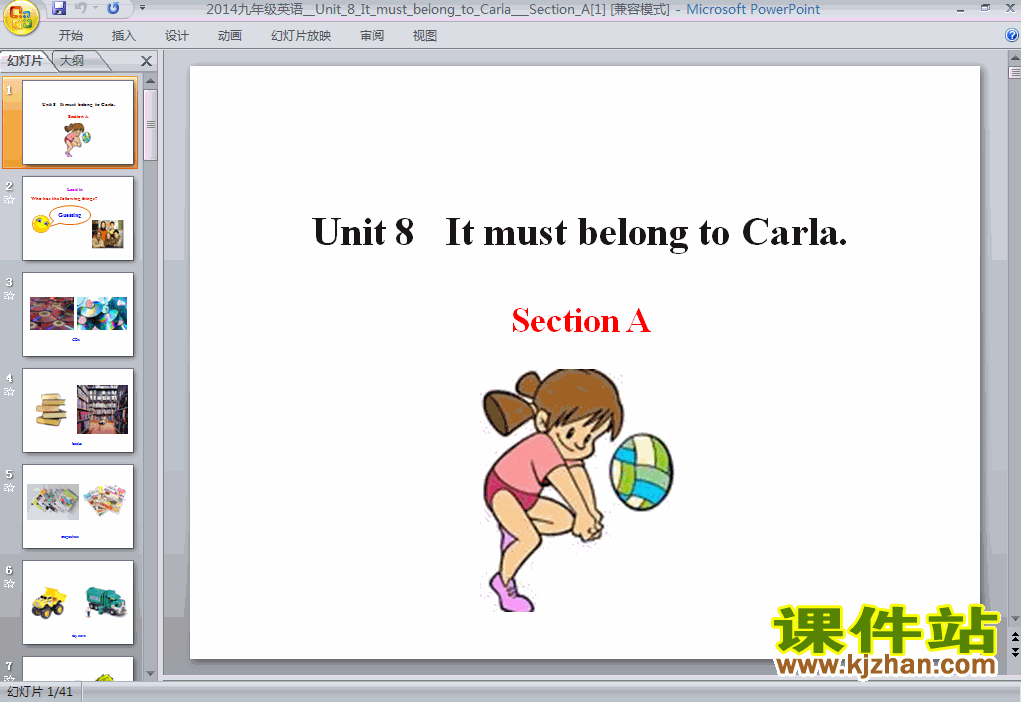Click animation star icon beside slide 4

click(9, 392)
